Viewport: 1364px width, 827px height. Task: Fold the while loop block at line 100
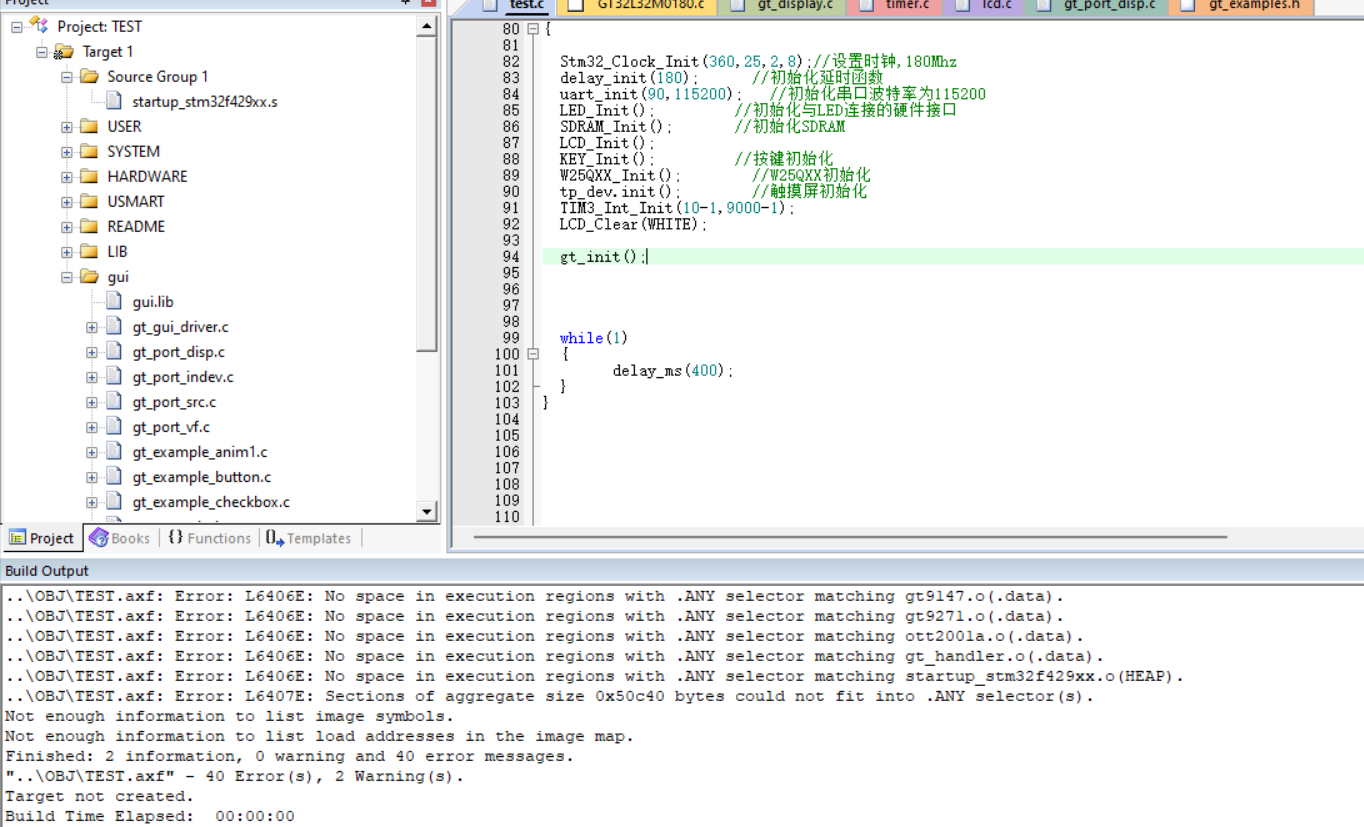coord(532,354)
